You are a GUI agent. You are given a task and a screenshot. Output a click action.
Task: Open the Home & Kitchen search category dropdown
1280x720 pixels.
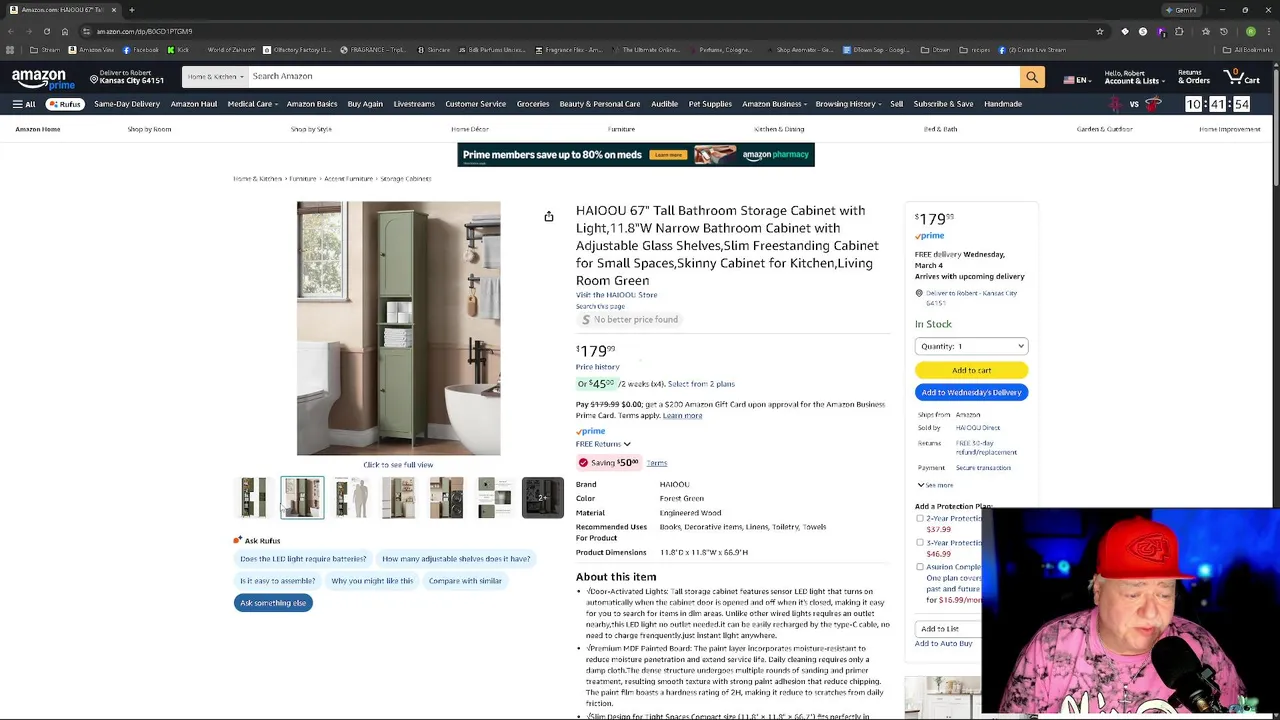coord(215,76)
